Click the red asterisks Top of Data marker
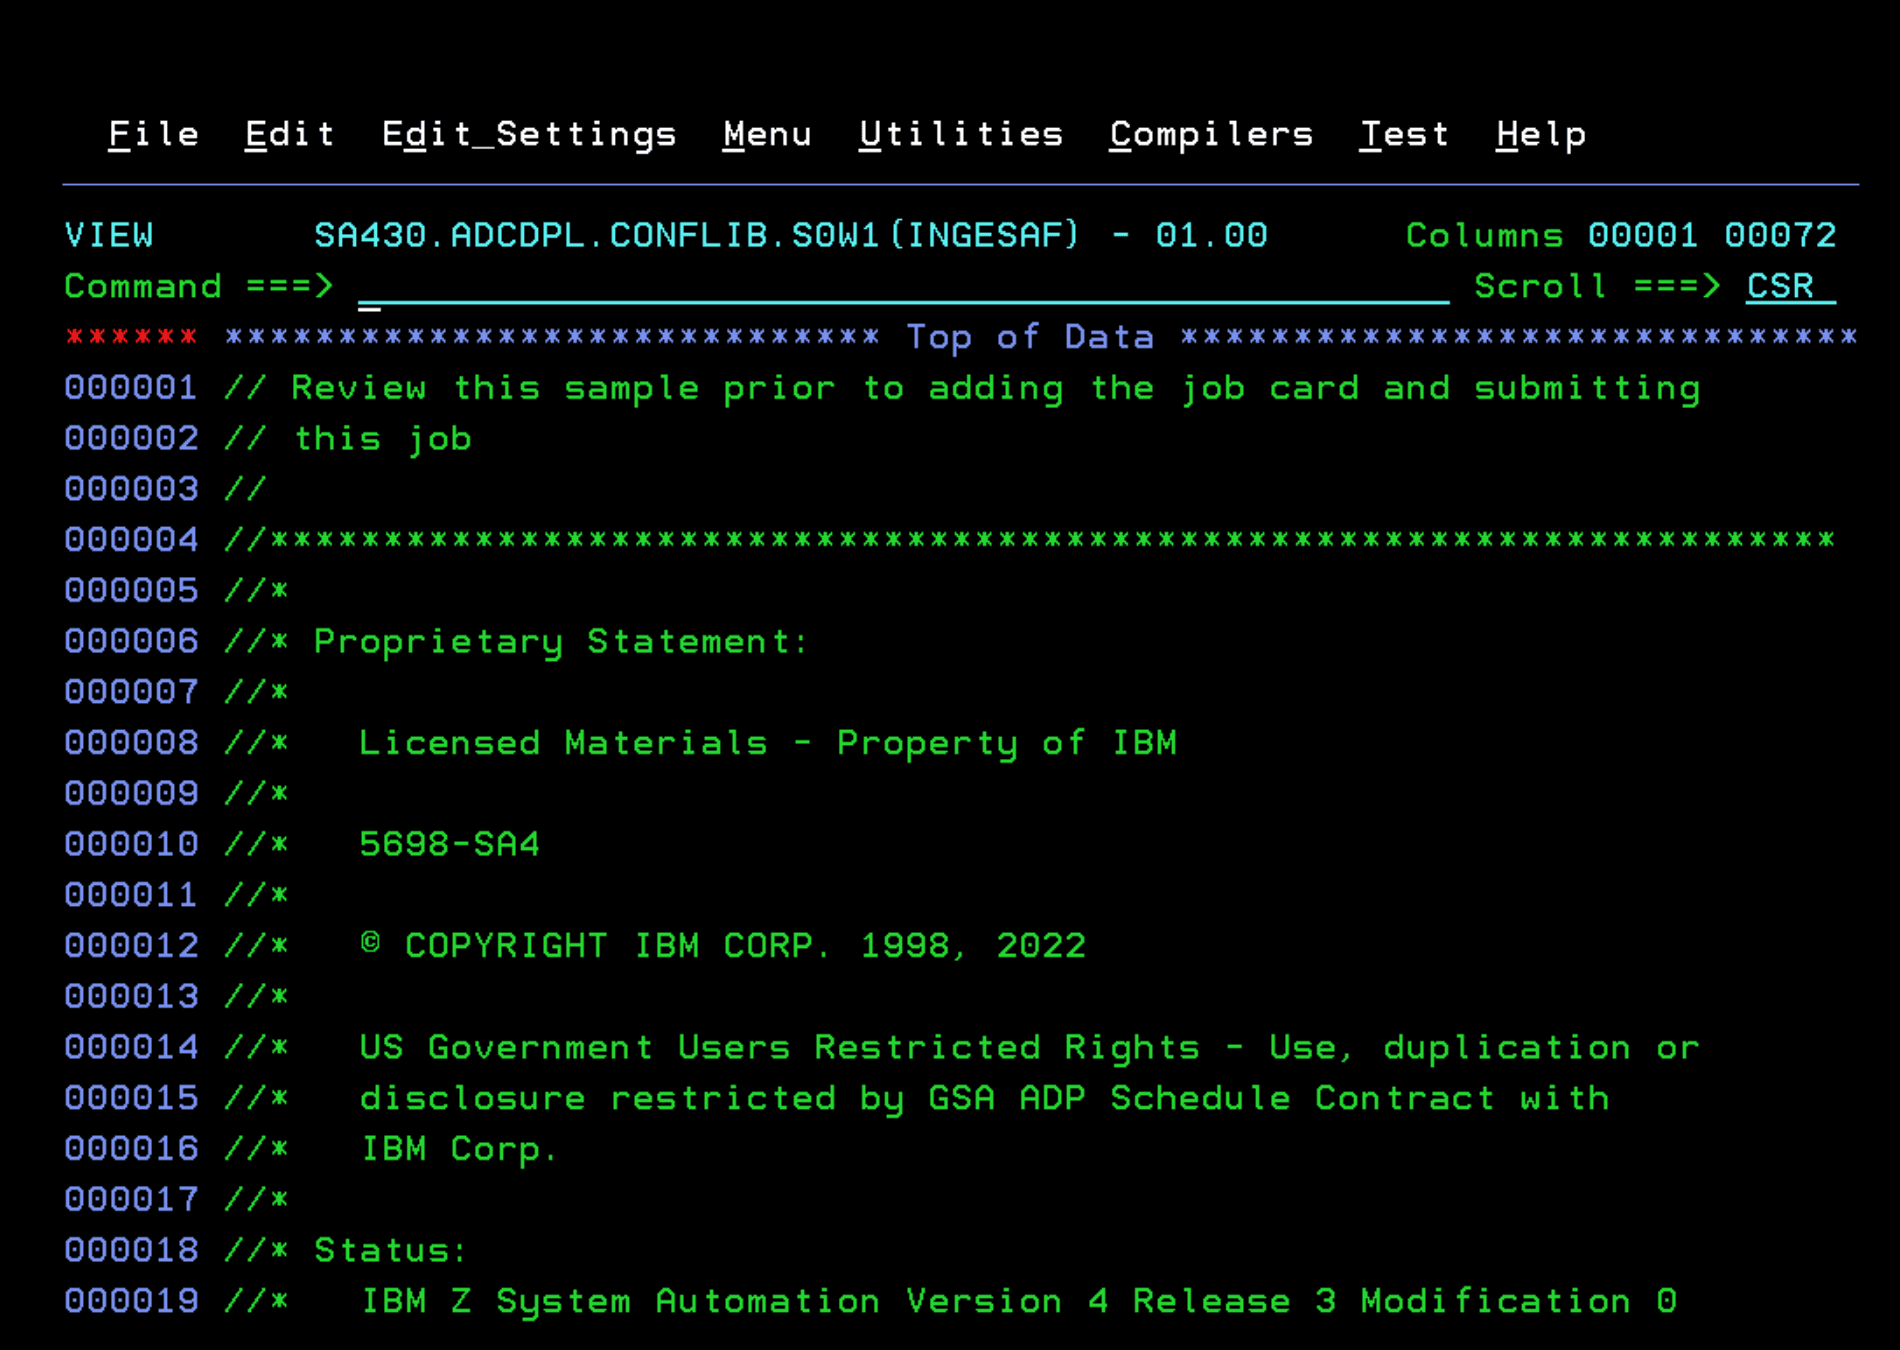 click(x=131, y=337)
